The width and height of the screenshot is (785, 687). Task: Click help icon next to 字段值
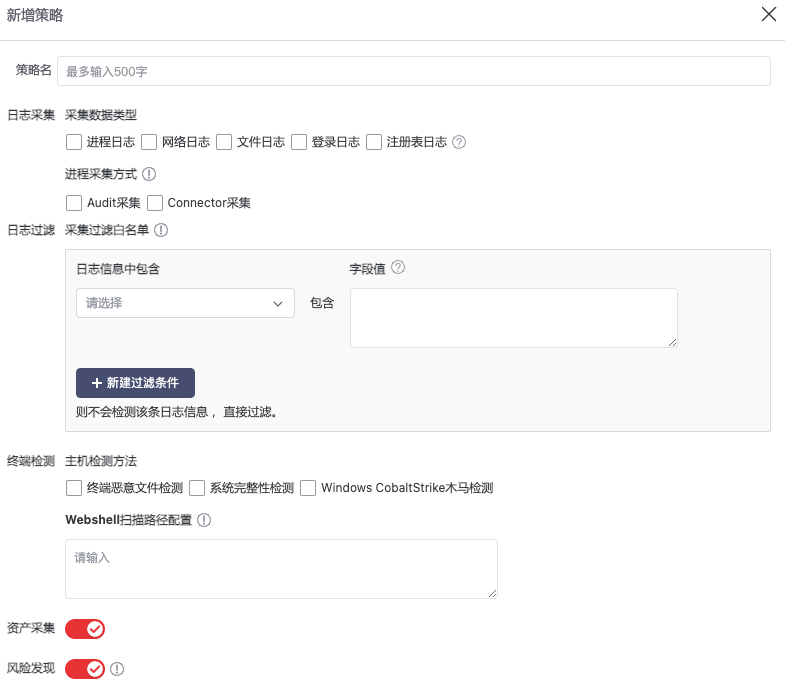398,268
